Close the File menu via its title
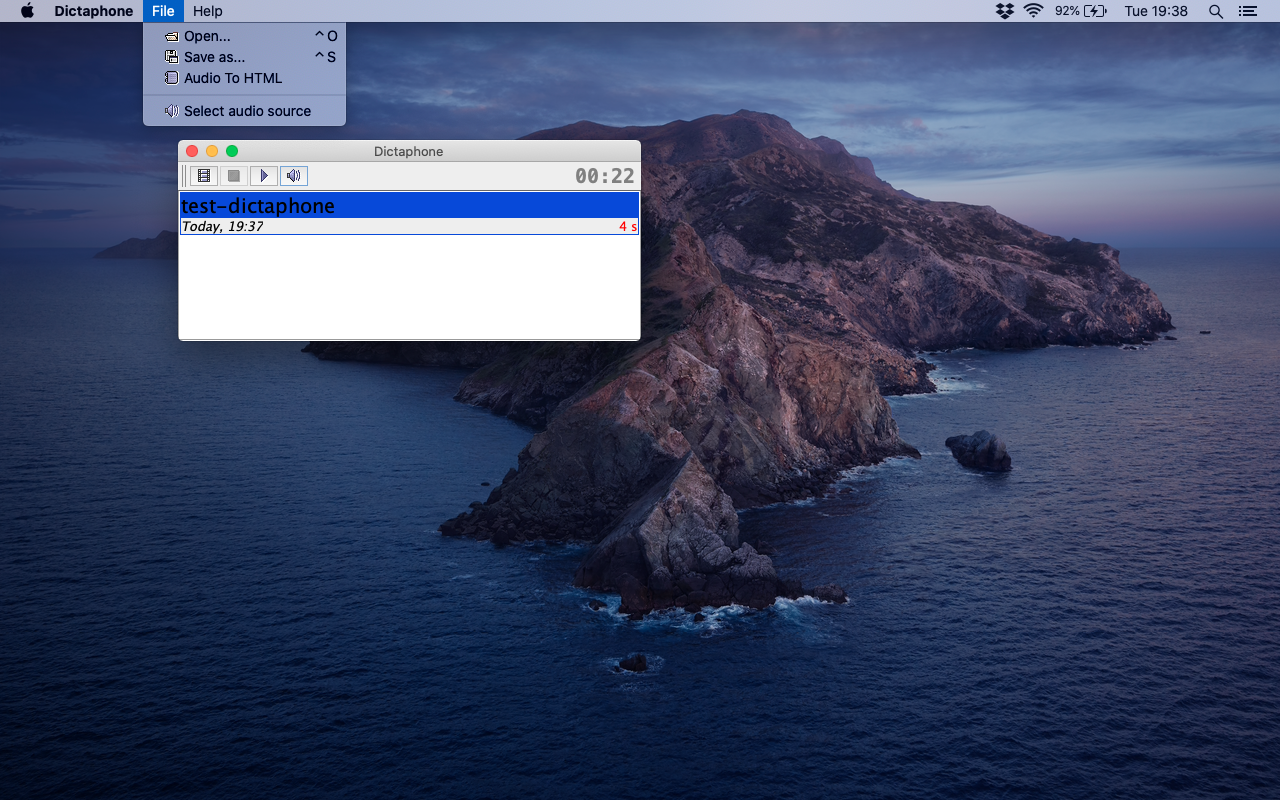1280x800 pixels. point(163,11)
